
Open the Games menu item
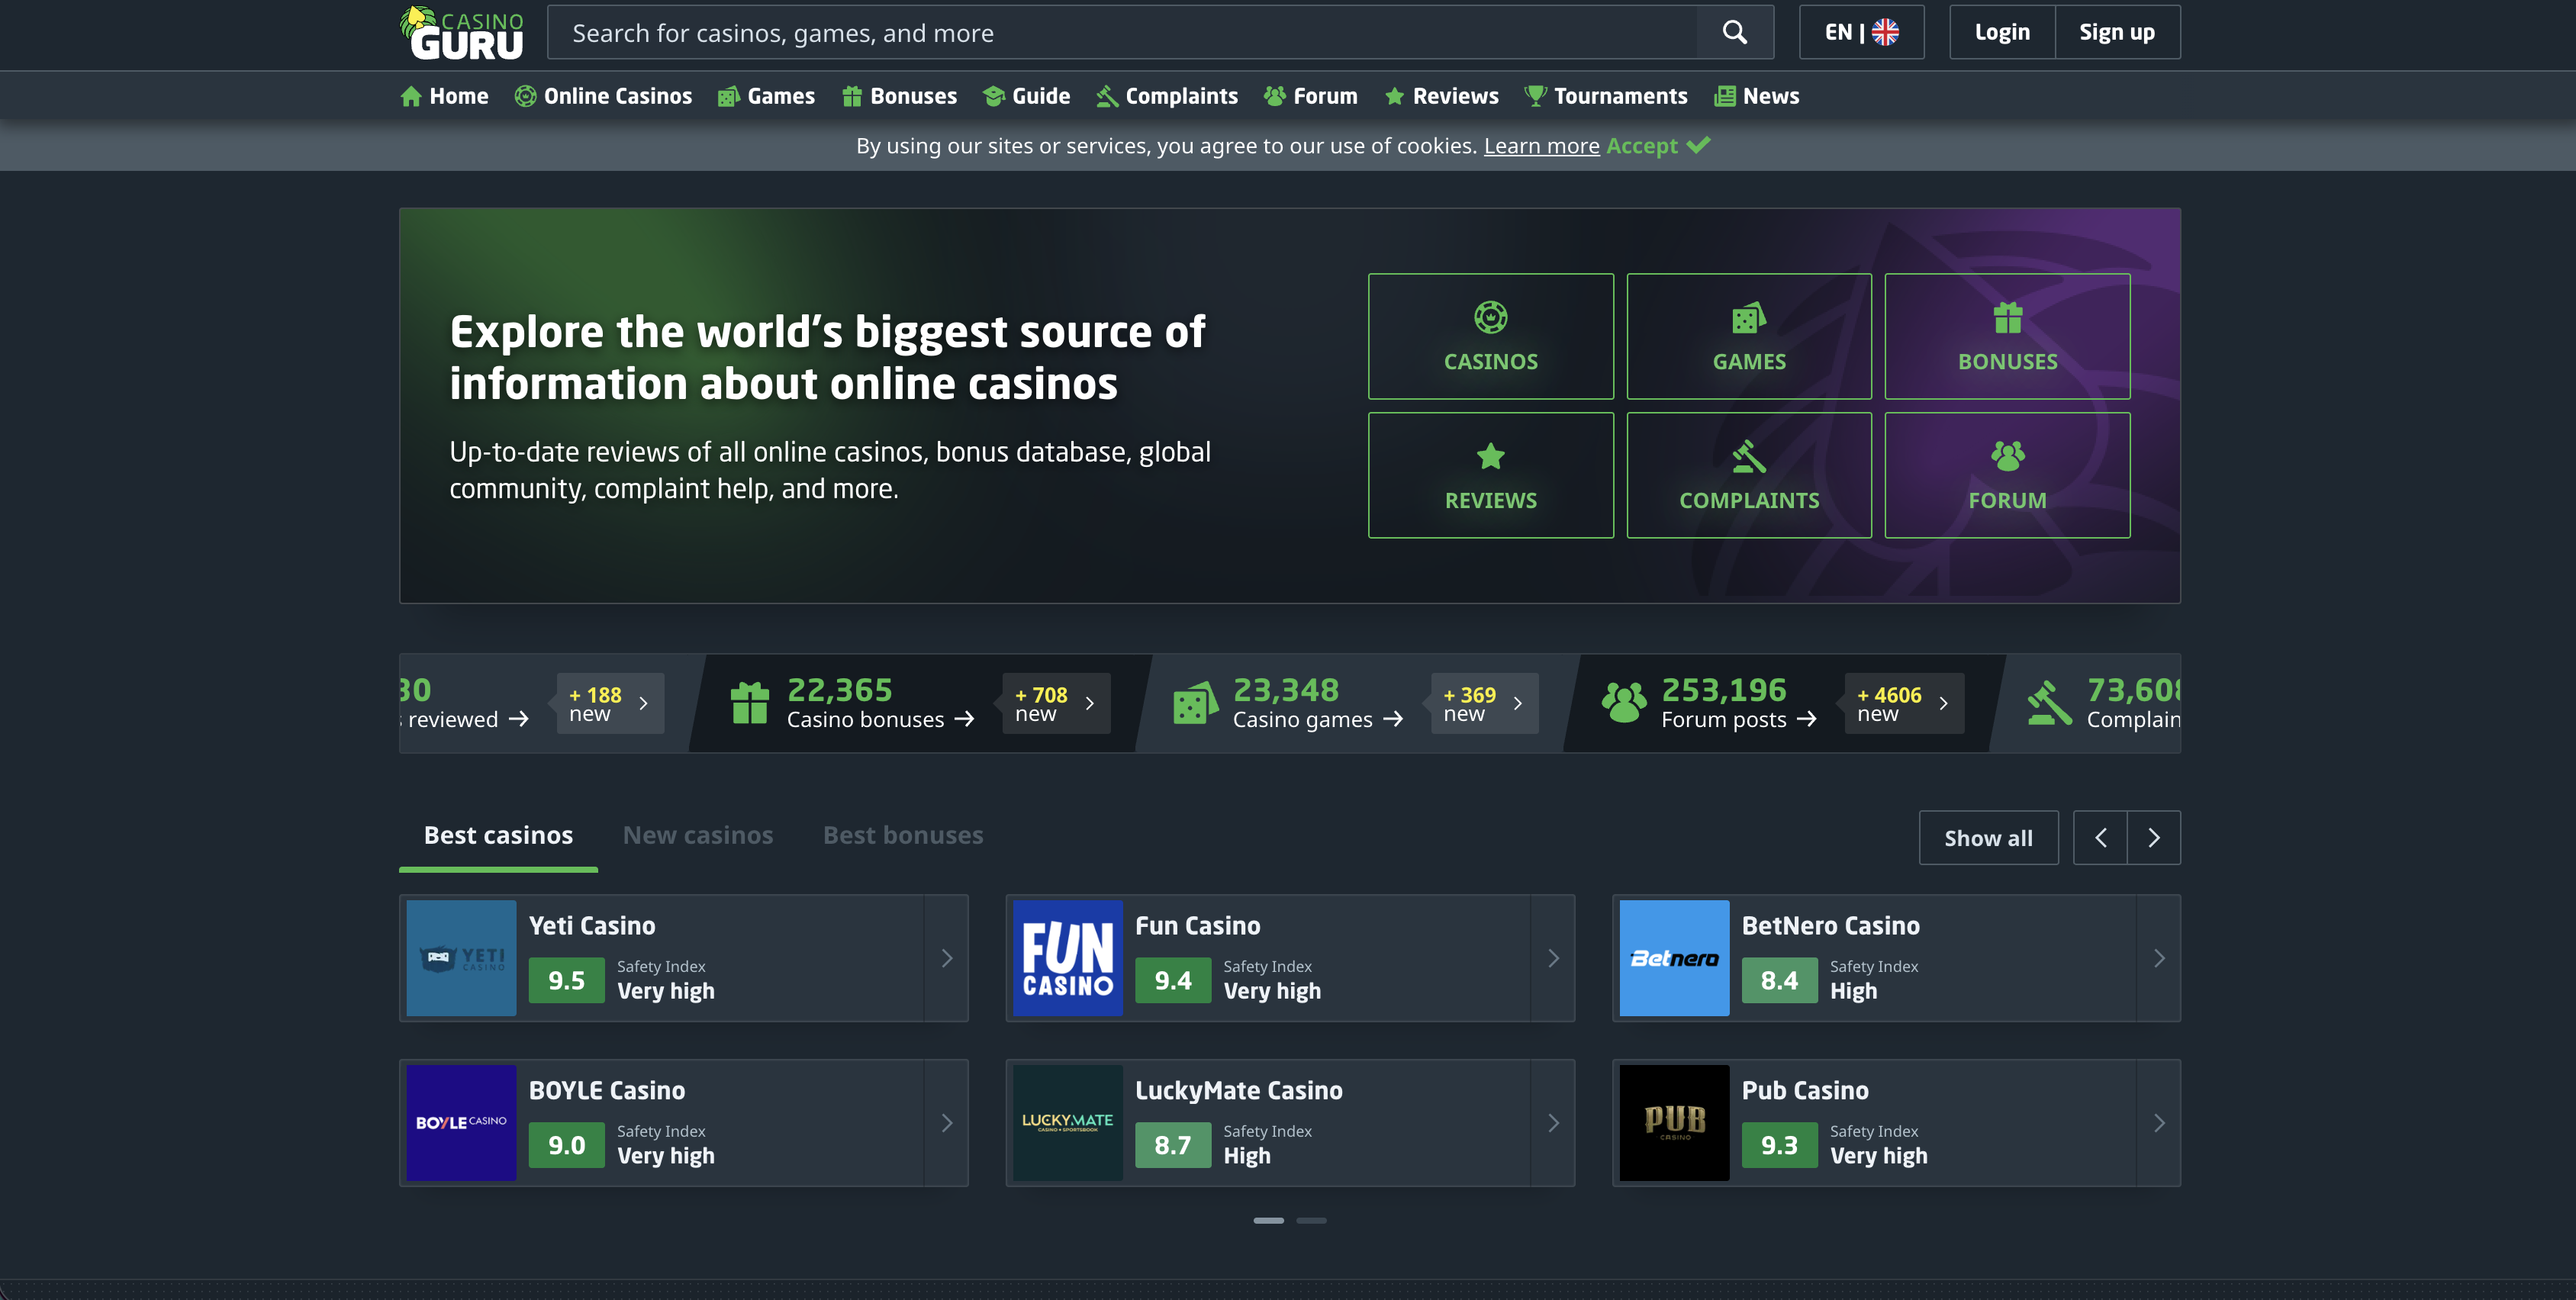pyautogui.click(x=767, y=96)
